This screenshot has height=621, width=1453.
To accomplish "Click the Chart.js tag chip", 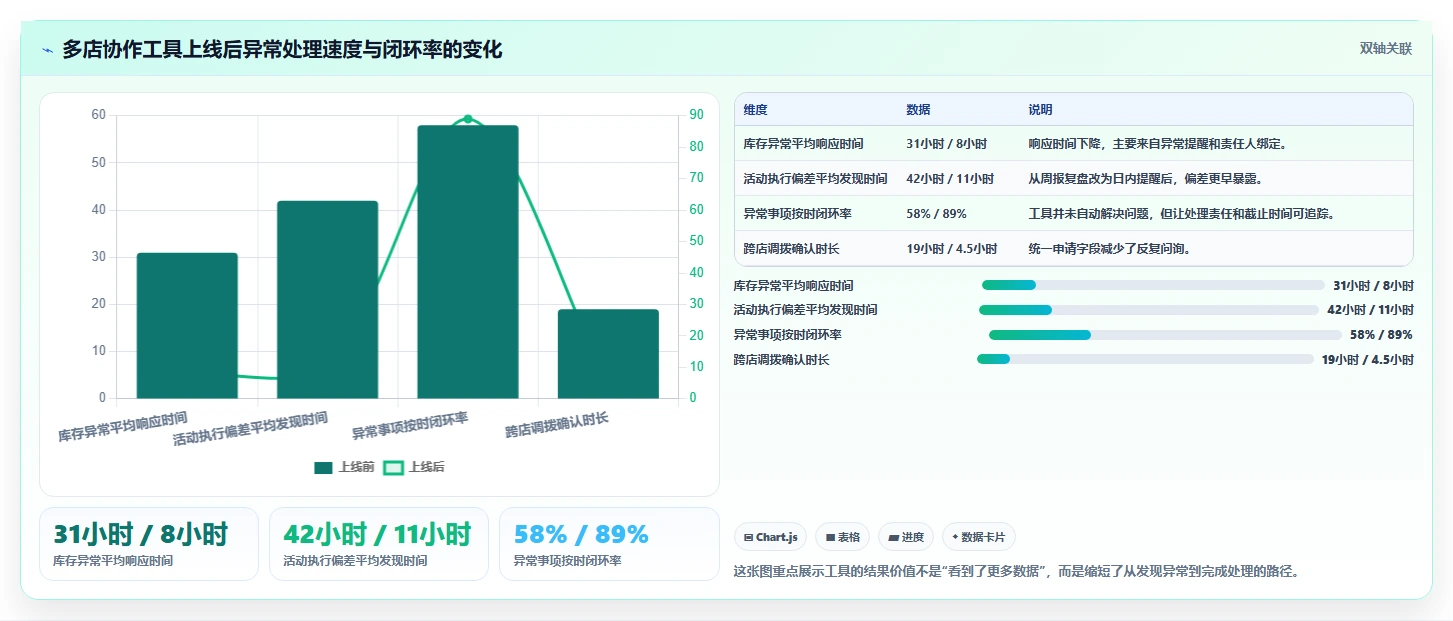I will tap(770, 537).
